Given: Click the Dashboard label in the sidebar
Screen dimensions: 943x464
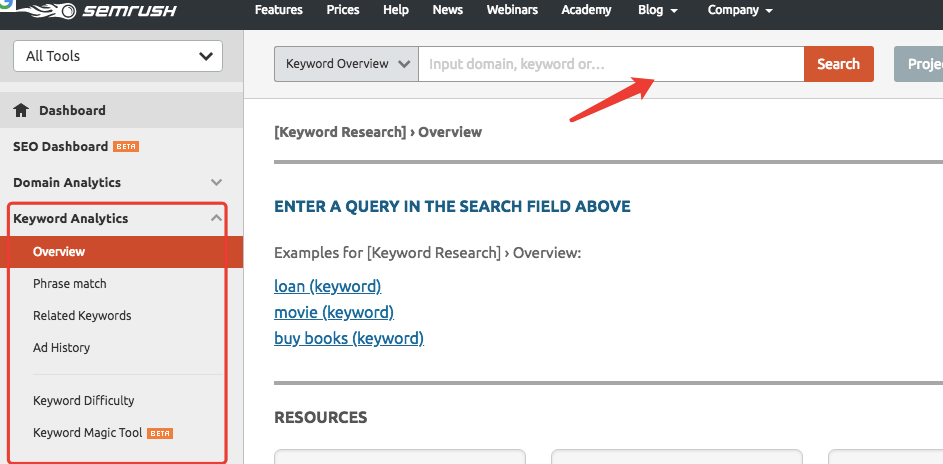Looking at the screenshot, I should (72, 111).
